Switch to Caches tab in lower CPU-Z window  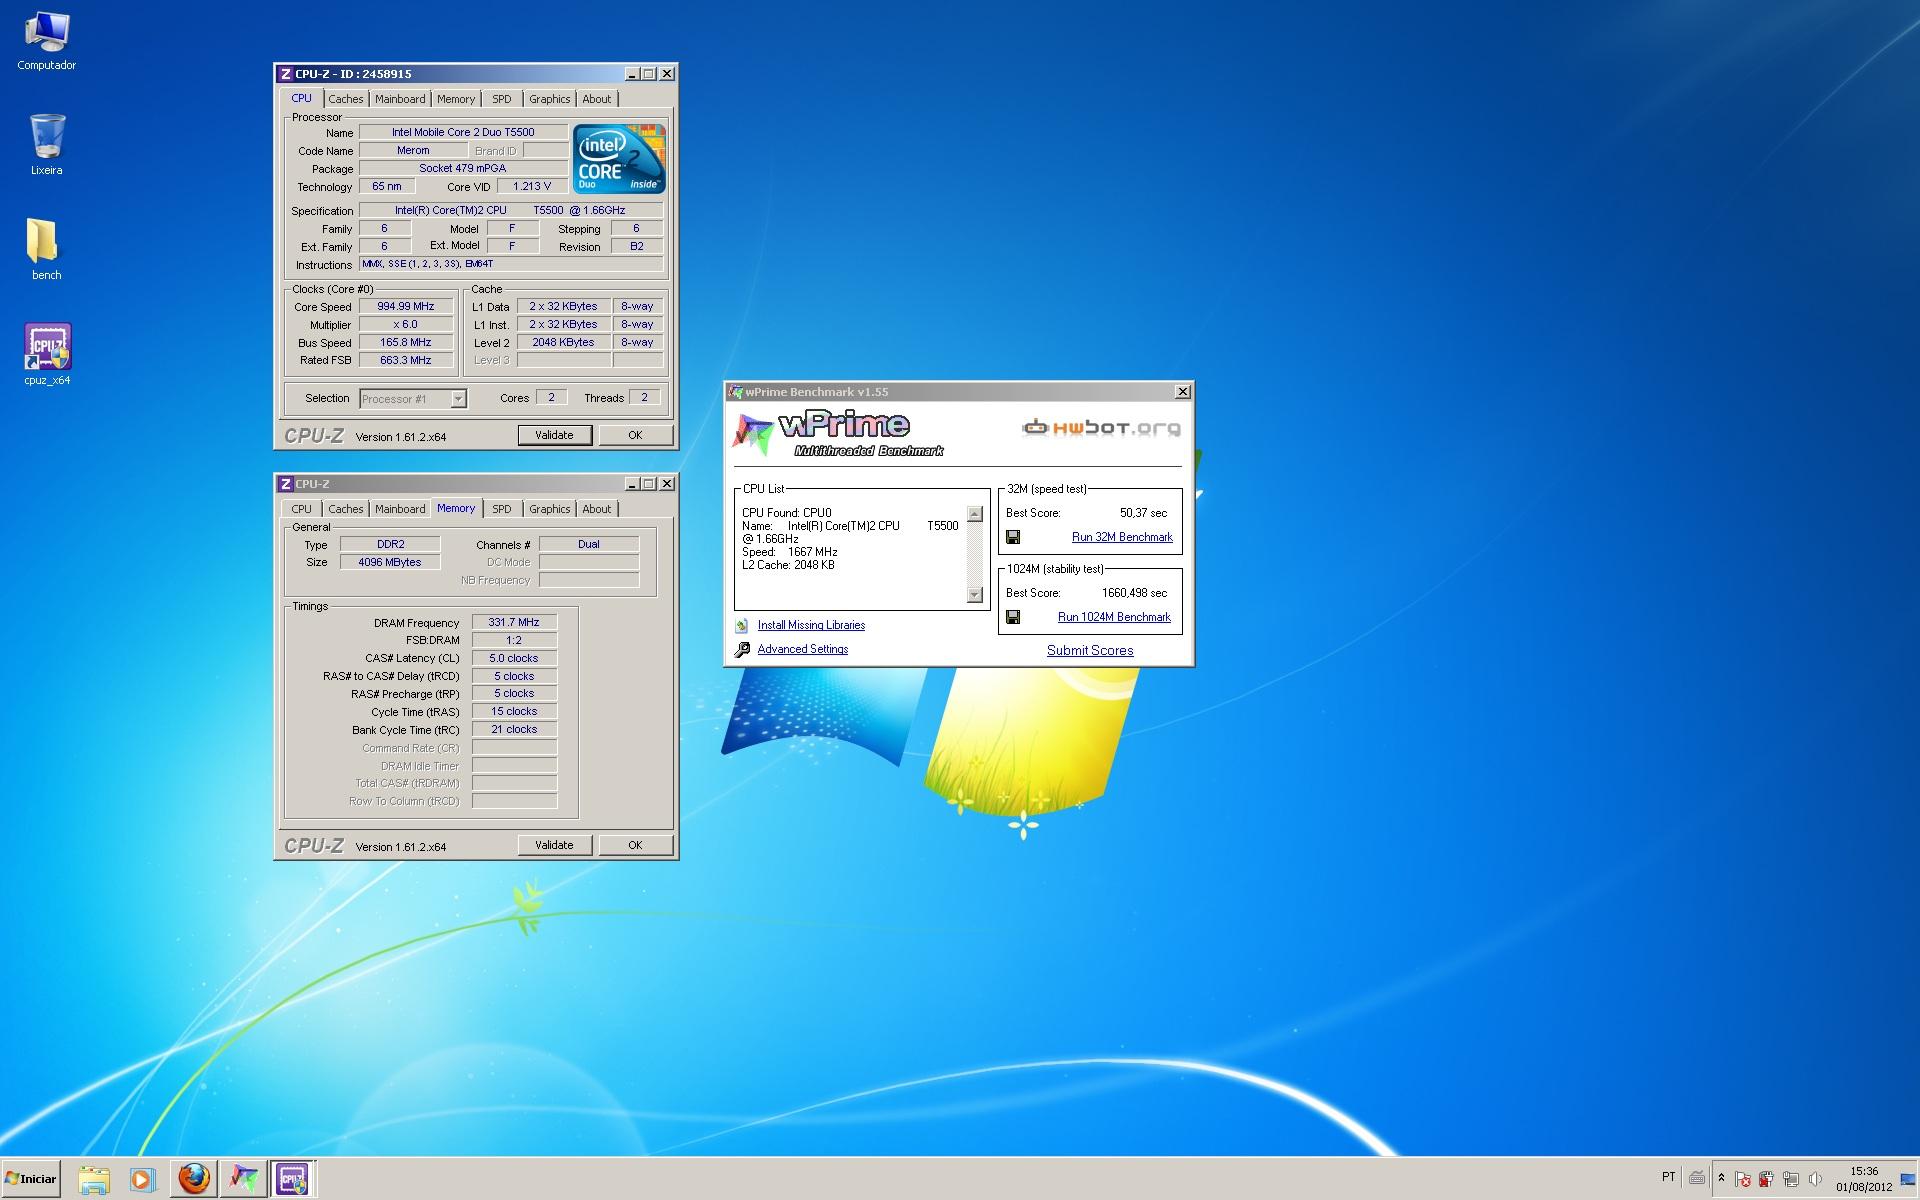point(345,509)
